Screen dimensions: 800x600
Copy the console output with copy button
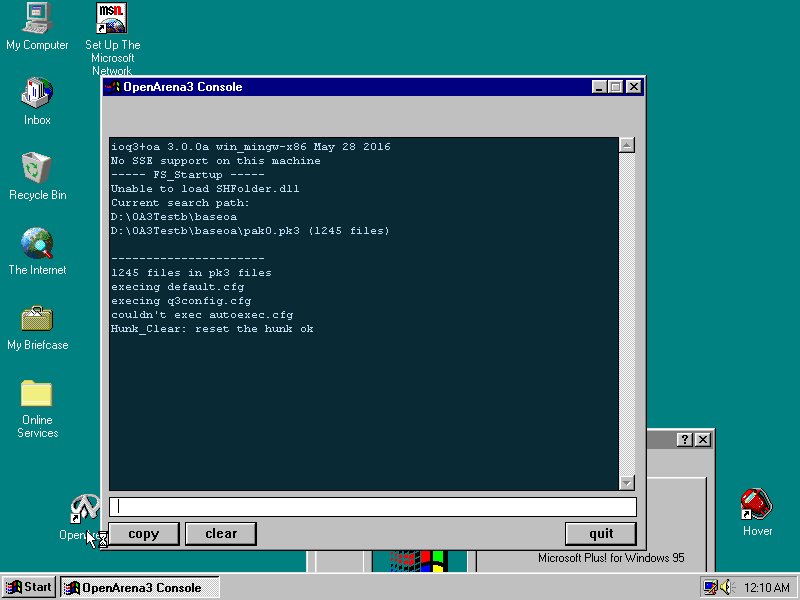coord(144,534)
